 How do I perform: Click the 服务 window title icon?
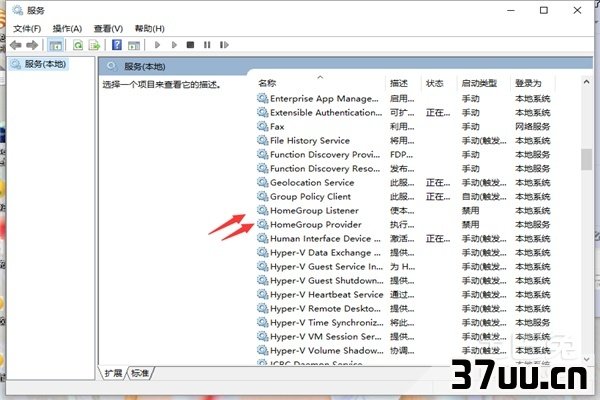(x=18, y=10)
